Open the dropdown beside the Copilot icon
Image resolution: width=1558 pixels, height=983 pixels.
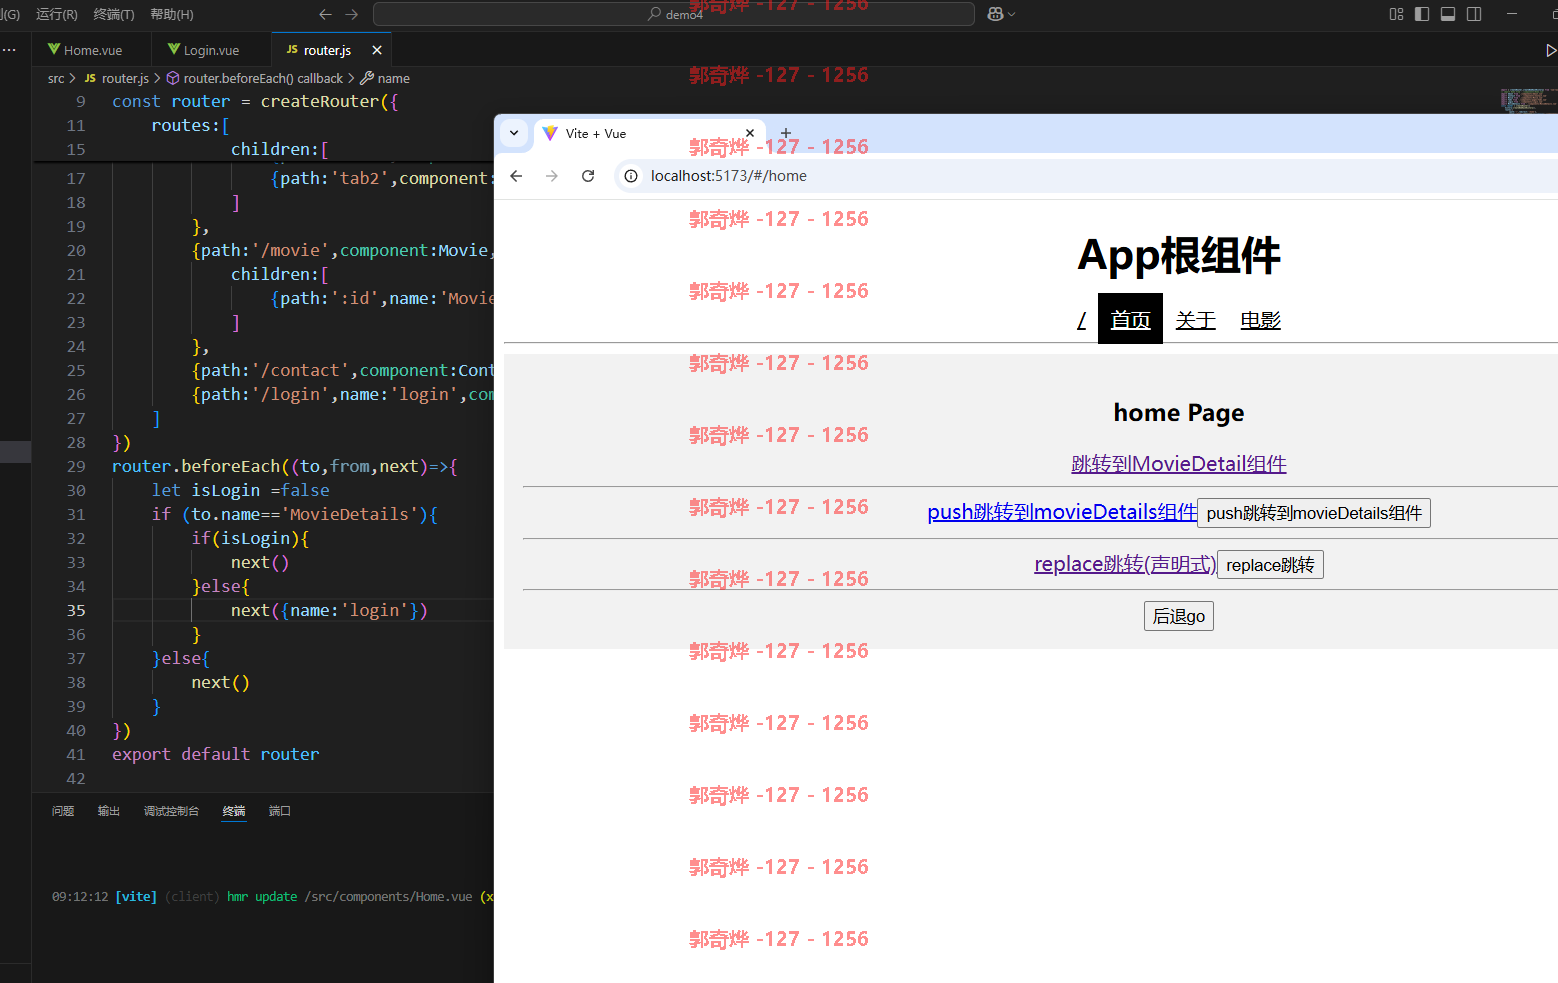pyautogui.click(x=1012, y=14)
